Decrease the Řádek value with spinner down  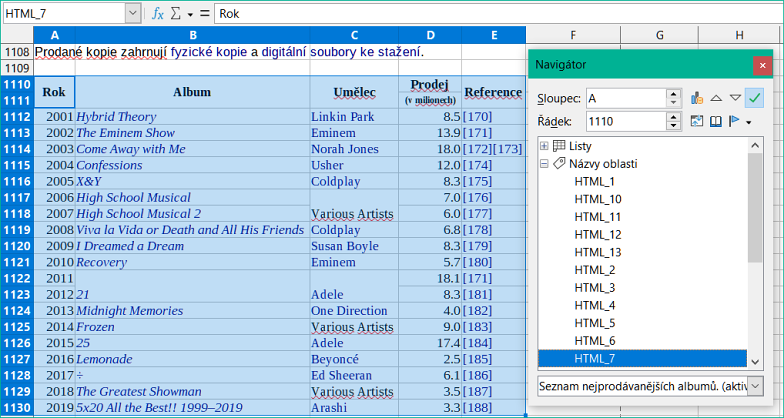tap(674, 126)
